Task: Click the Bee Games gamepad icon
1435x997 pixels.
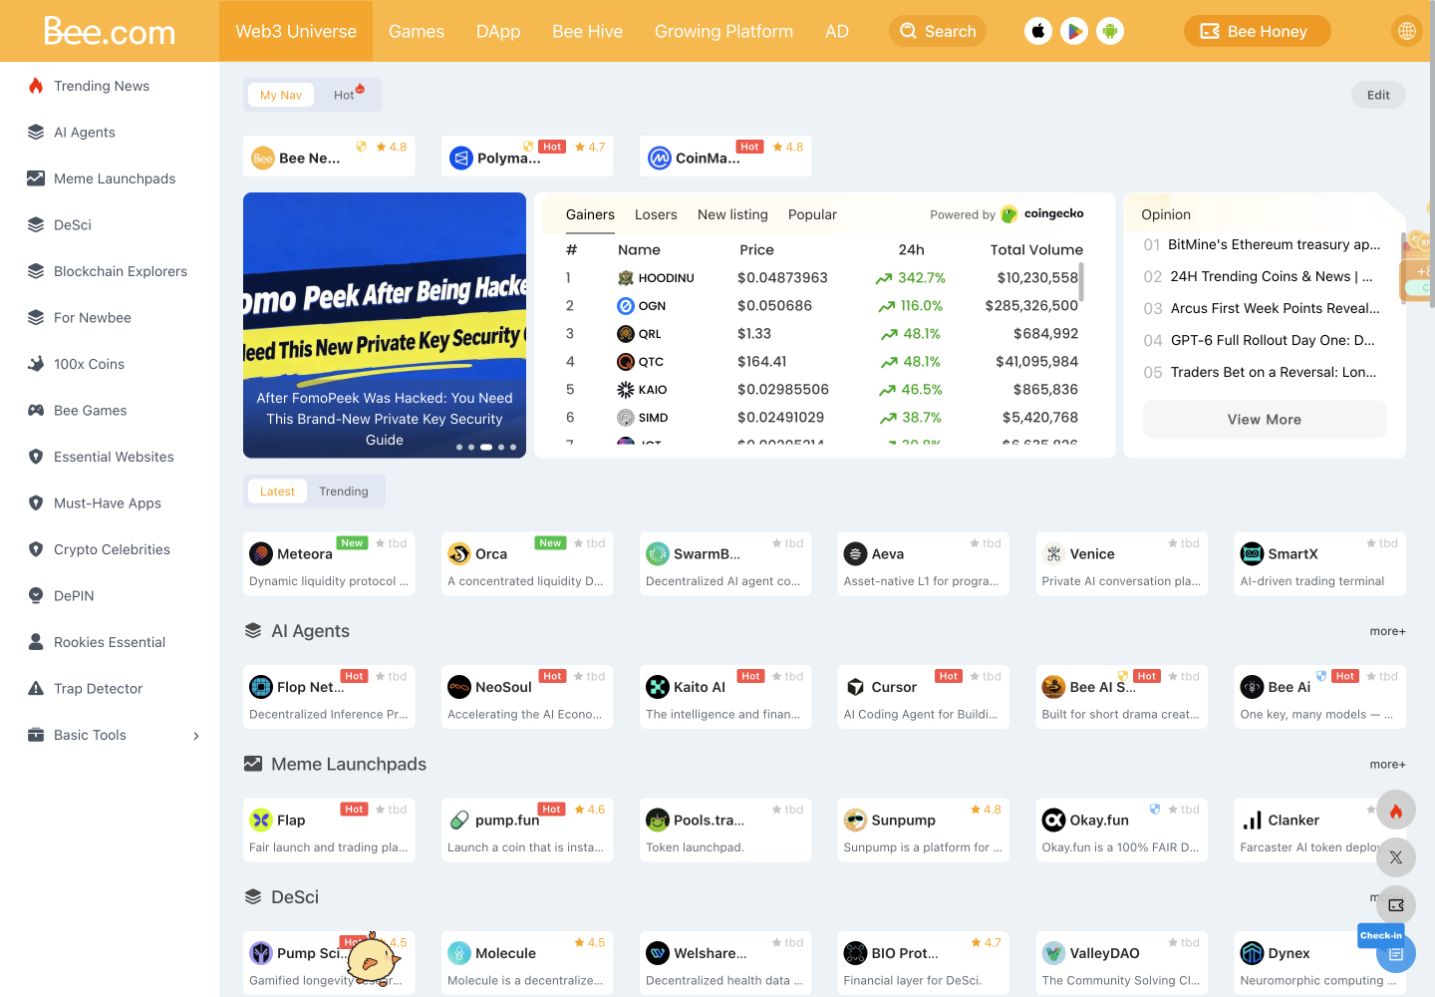Action: 36,410
